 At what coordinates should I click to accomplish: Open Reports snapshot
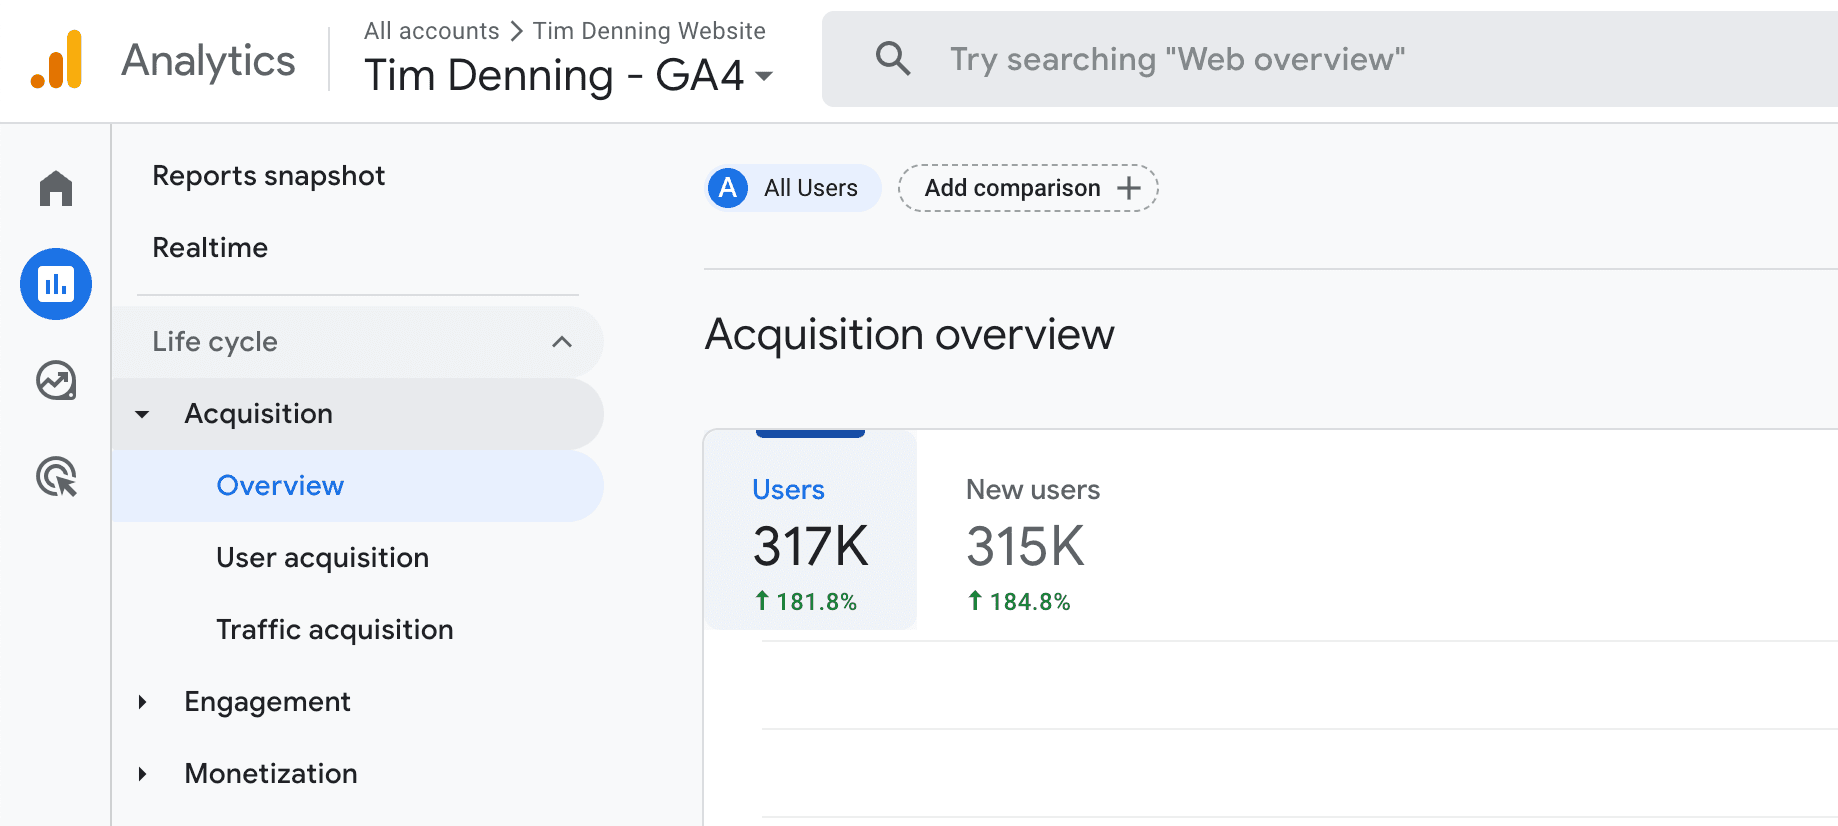click(x=268, y=176)
